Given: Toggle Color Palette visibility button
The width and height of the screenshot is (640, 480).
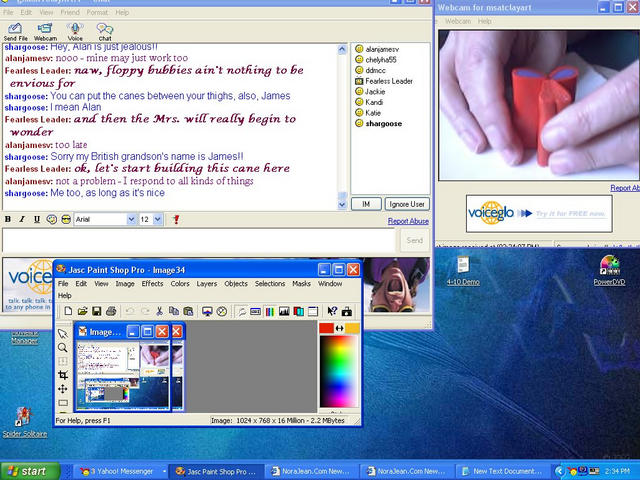Looking at the screenshot, I should pyautogui.click(x=270, y=311).
